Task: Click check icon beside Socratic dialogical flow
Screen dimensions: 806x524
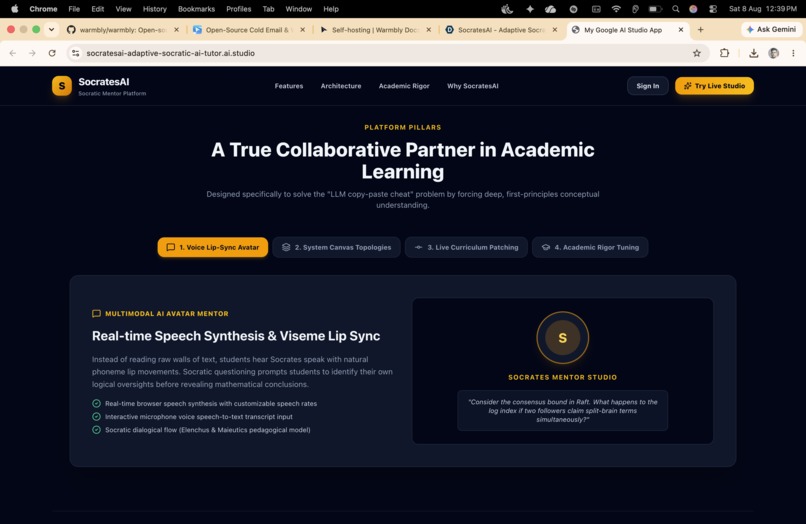Action: pos(96,430)
